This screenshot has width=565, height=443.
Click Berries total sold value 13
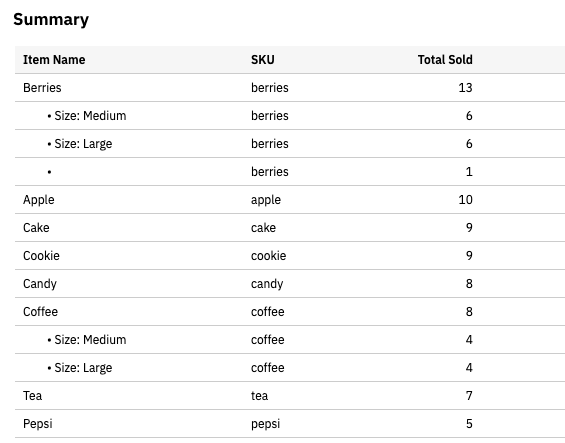click(x=465, y=88)
